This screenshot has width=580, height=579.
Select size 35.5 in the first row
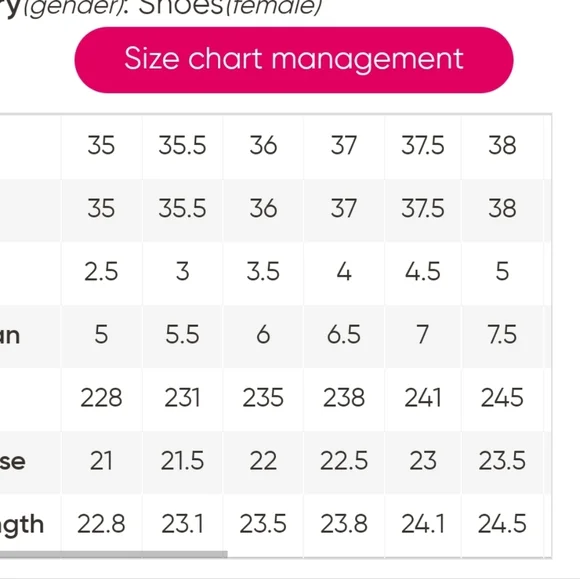pos(182,145)
